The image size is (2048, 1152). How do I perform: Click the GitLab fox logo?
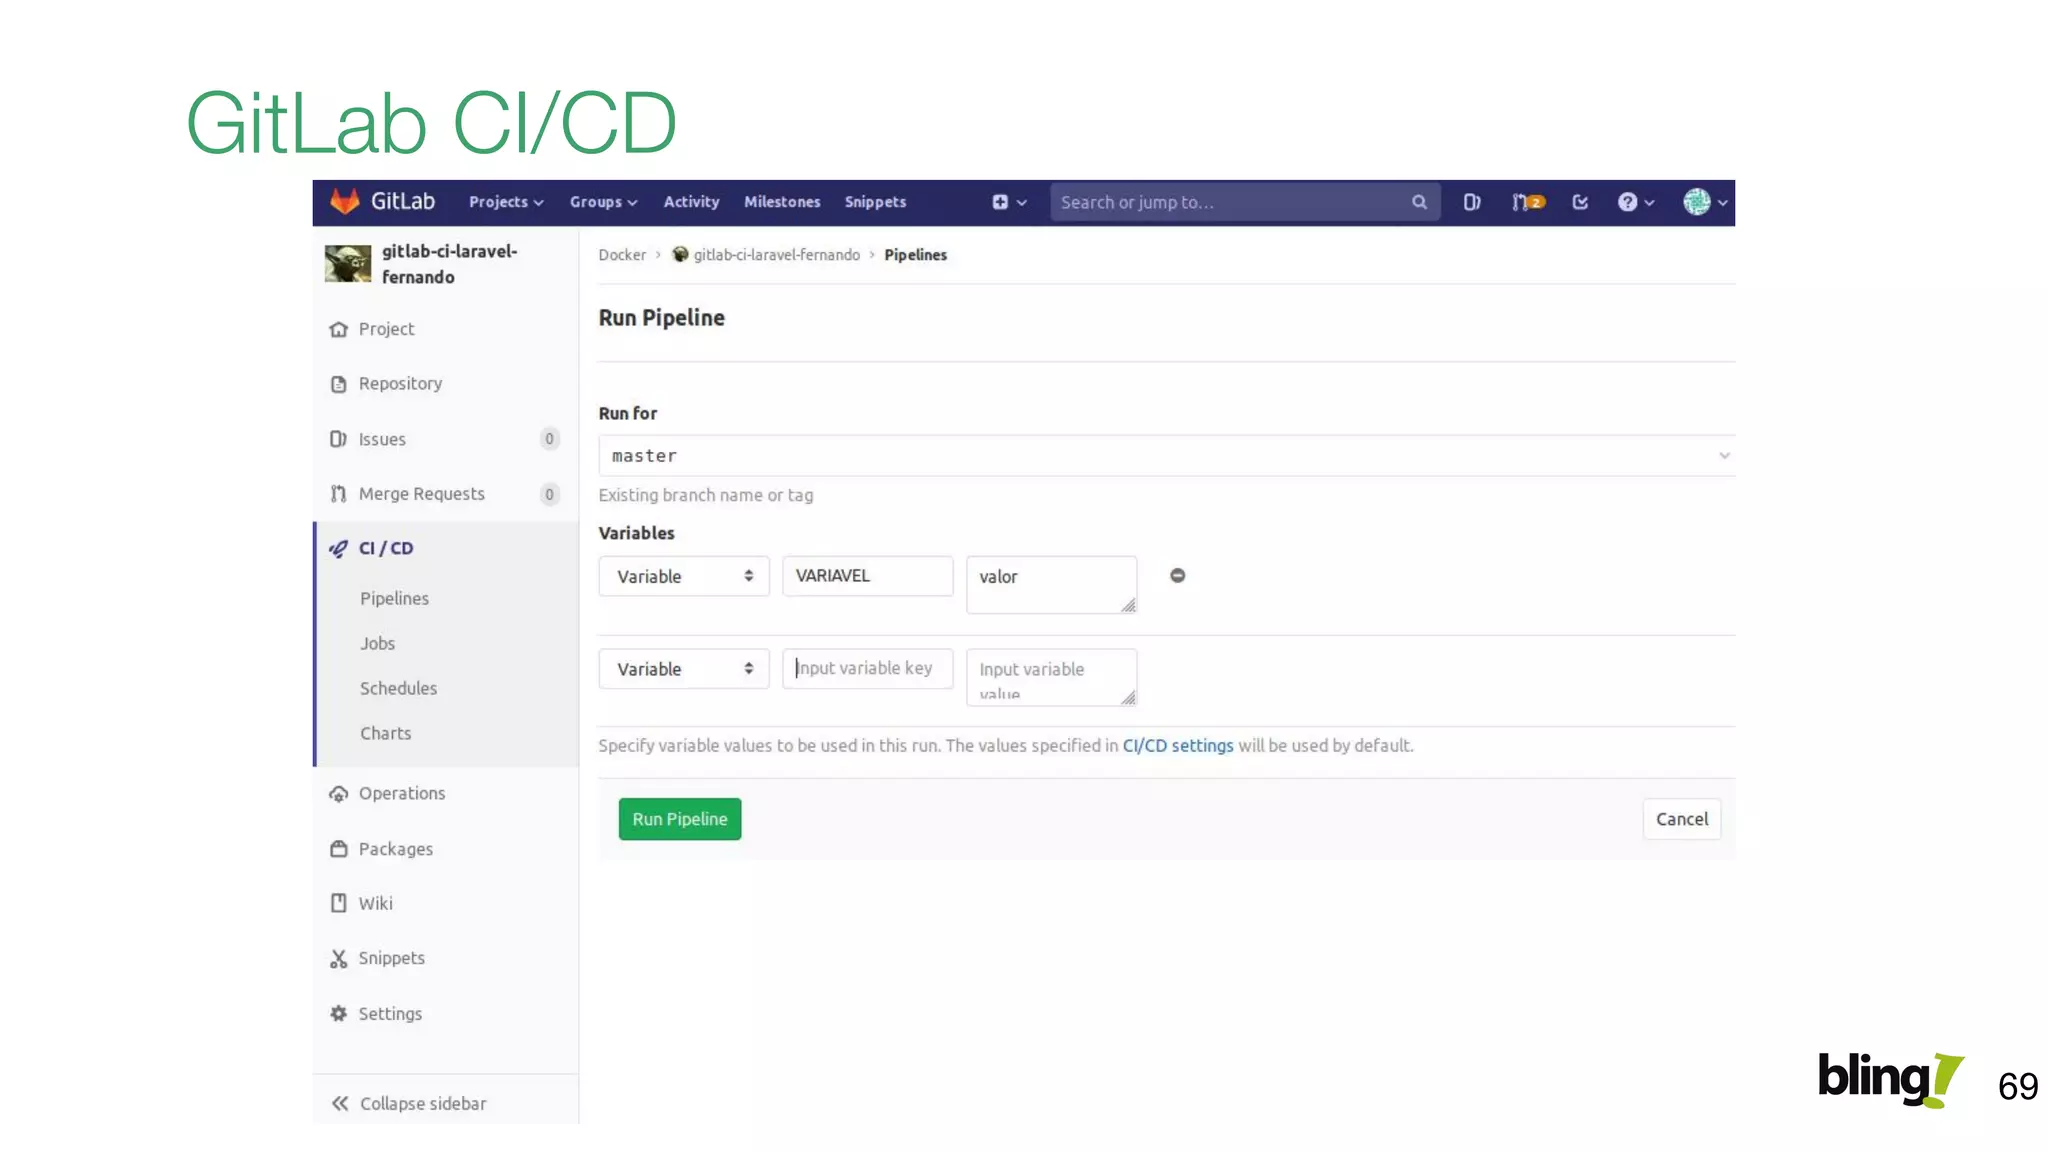(344, 201)
